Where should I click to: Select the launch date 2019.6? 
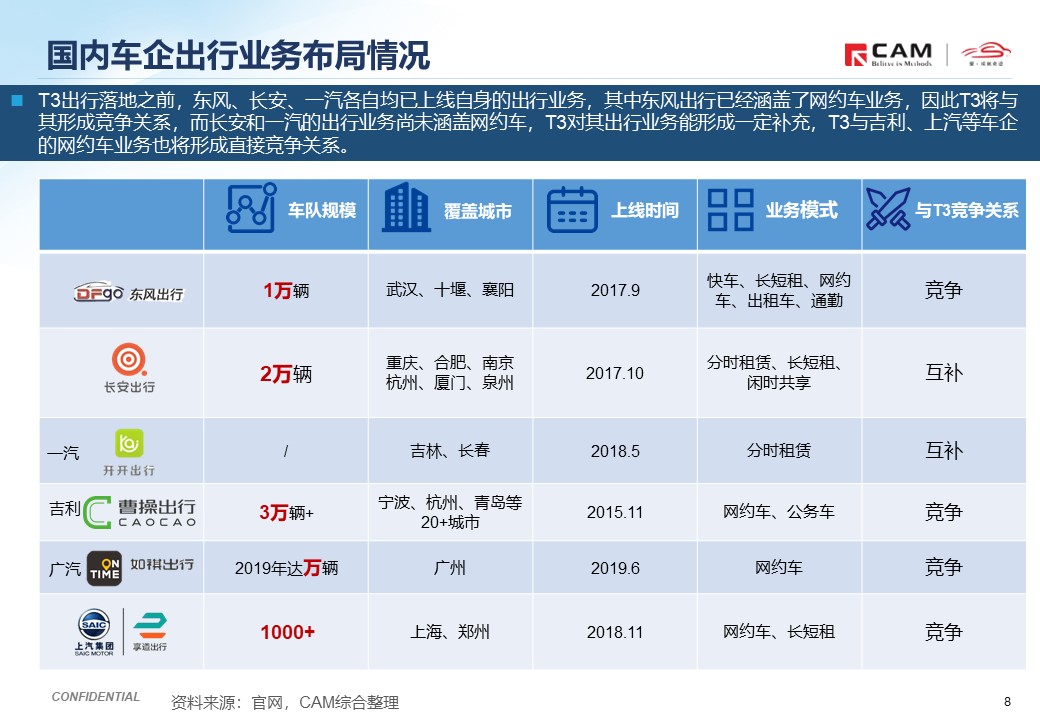pyautogui.click(x=616, y=568)
